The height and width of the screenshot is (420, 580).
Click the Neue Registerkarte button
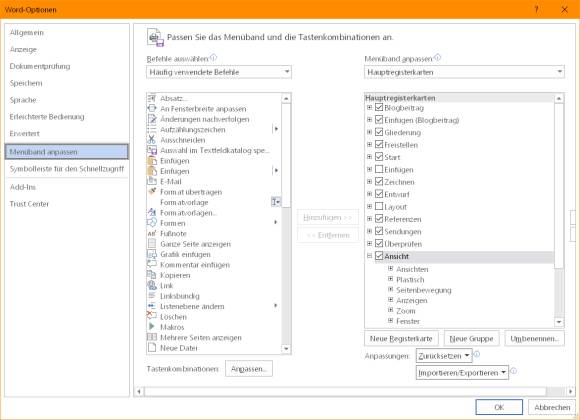tap(401, 339)
